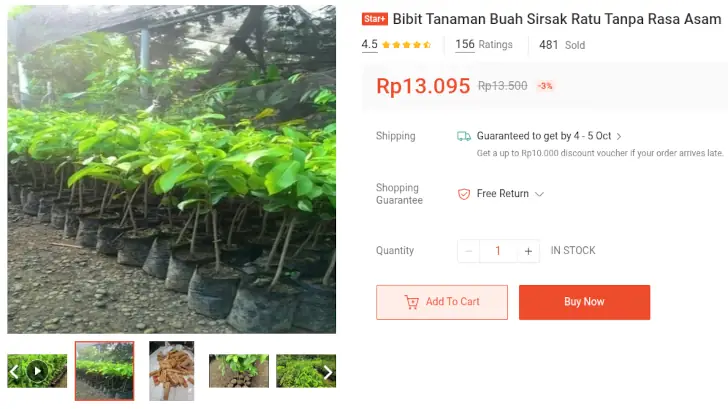Screen dimensions: 728x409
Task: Click the shipping truck icon
Action: tap(464, 136)
